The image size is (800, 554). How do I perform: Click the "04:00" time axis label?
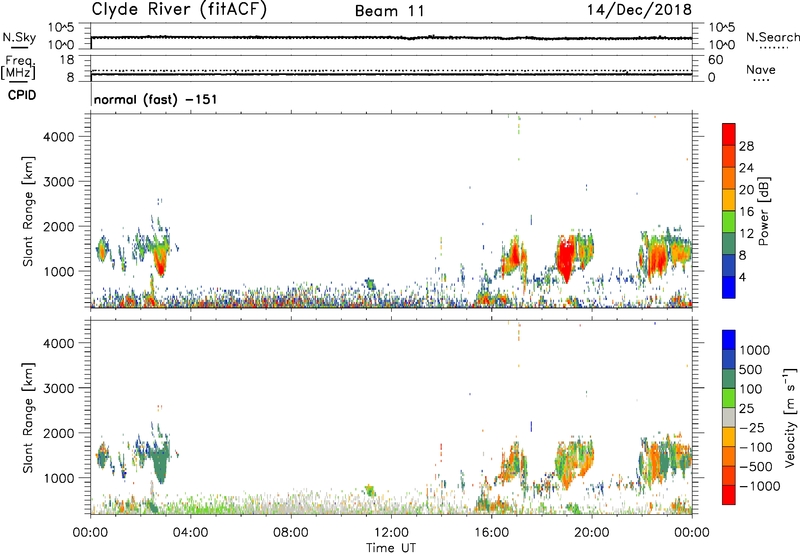[x=190, y=533]
